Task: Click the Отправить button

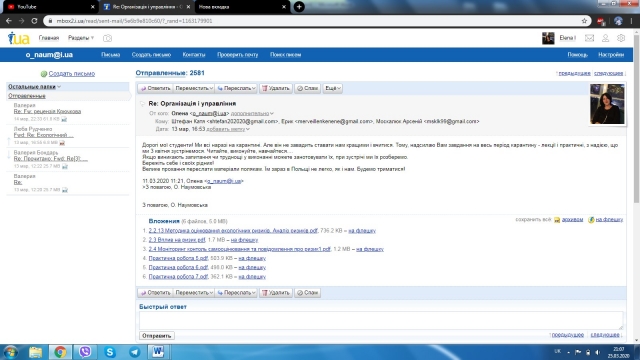Action: pos(157,336)
